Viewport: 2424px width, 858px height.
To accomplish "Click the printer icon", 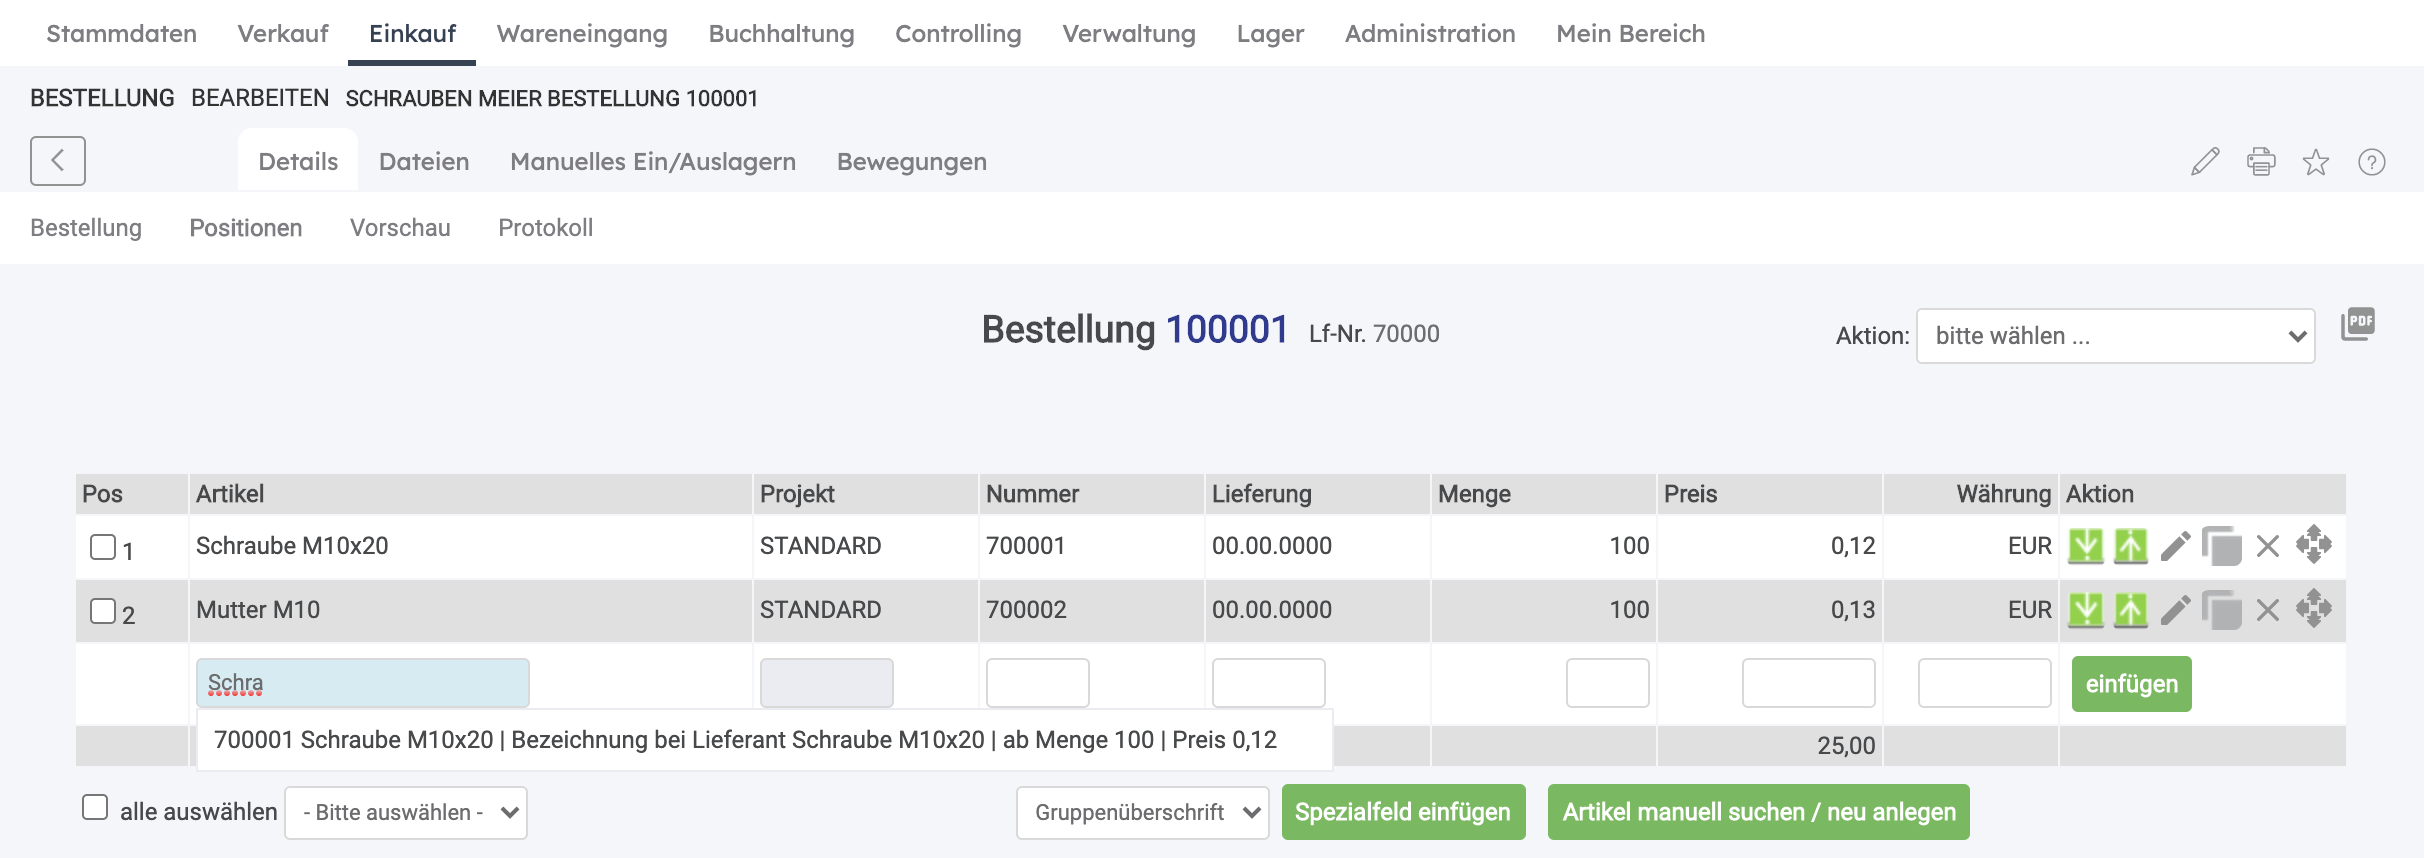I will 2260,162.
